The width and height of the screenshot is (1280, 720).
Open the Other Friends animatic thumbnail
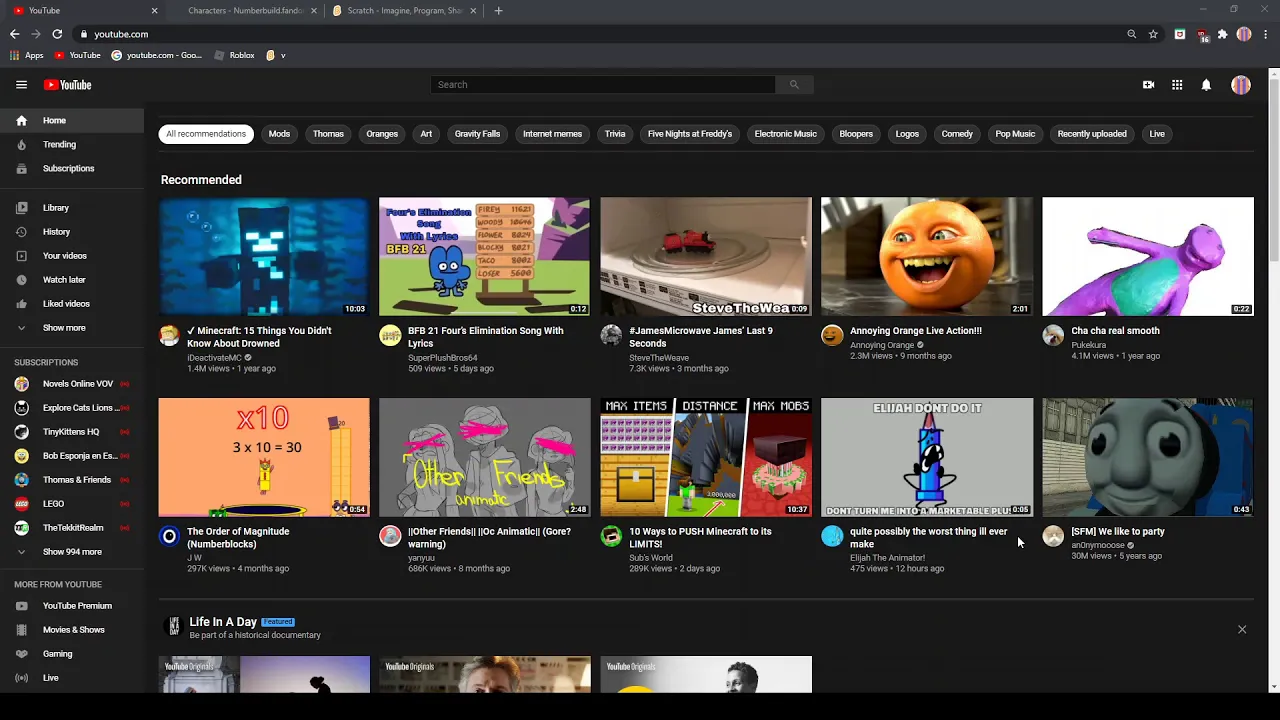click(484, 457)
